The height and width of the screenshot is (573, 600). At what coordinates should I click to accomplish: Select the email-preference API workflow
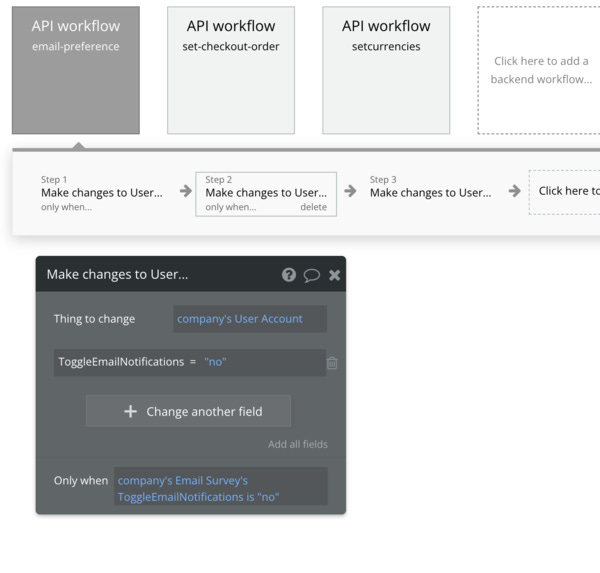(x=76, y=70)
